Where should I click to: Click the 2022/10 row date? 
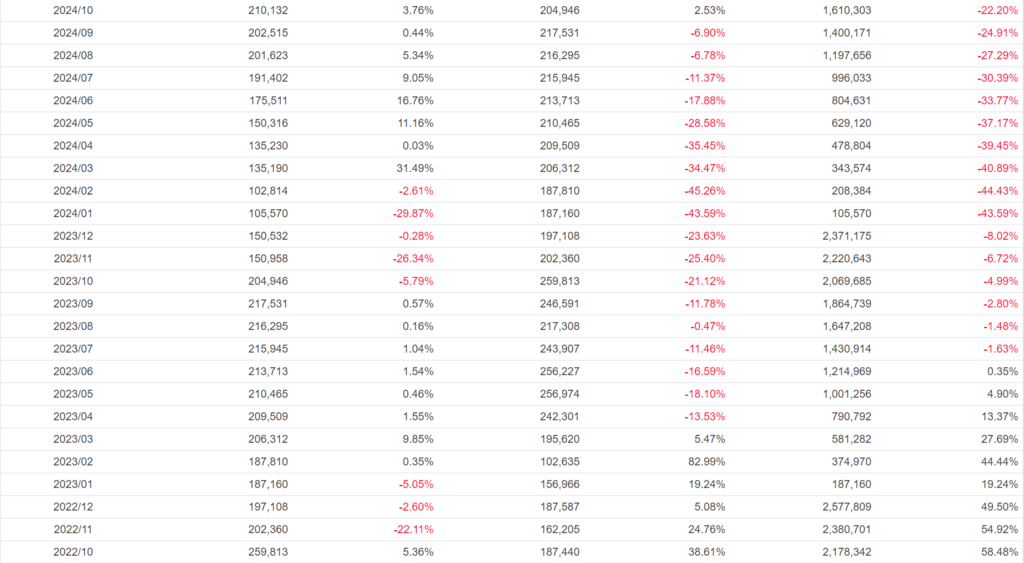pyautogui.click(x=73, y=552)
